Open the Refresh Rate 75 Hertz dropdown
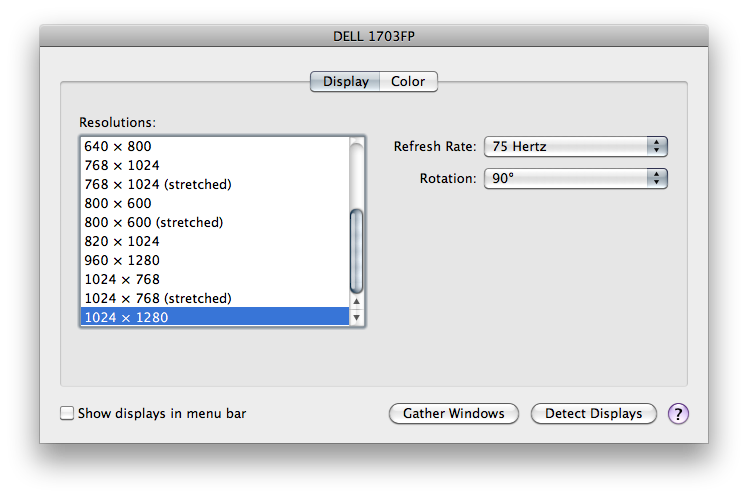 pyautogui.click(x=576, y=146)
